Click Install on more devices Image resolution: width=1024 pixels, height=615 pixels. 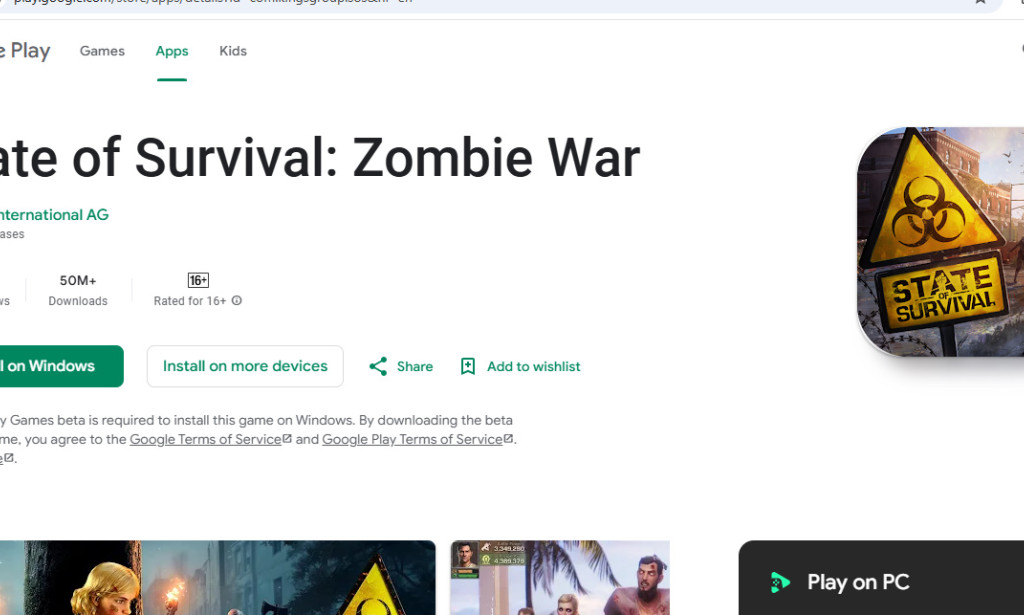(244, 366)
